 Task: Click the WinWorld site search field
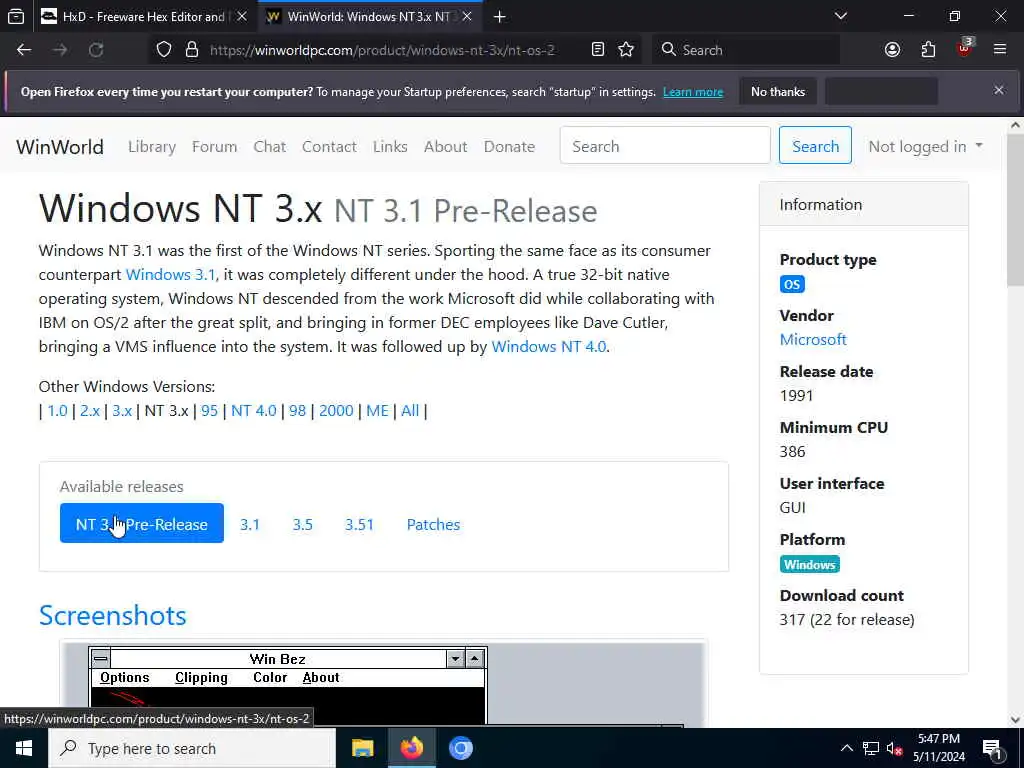[665, 145]
